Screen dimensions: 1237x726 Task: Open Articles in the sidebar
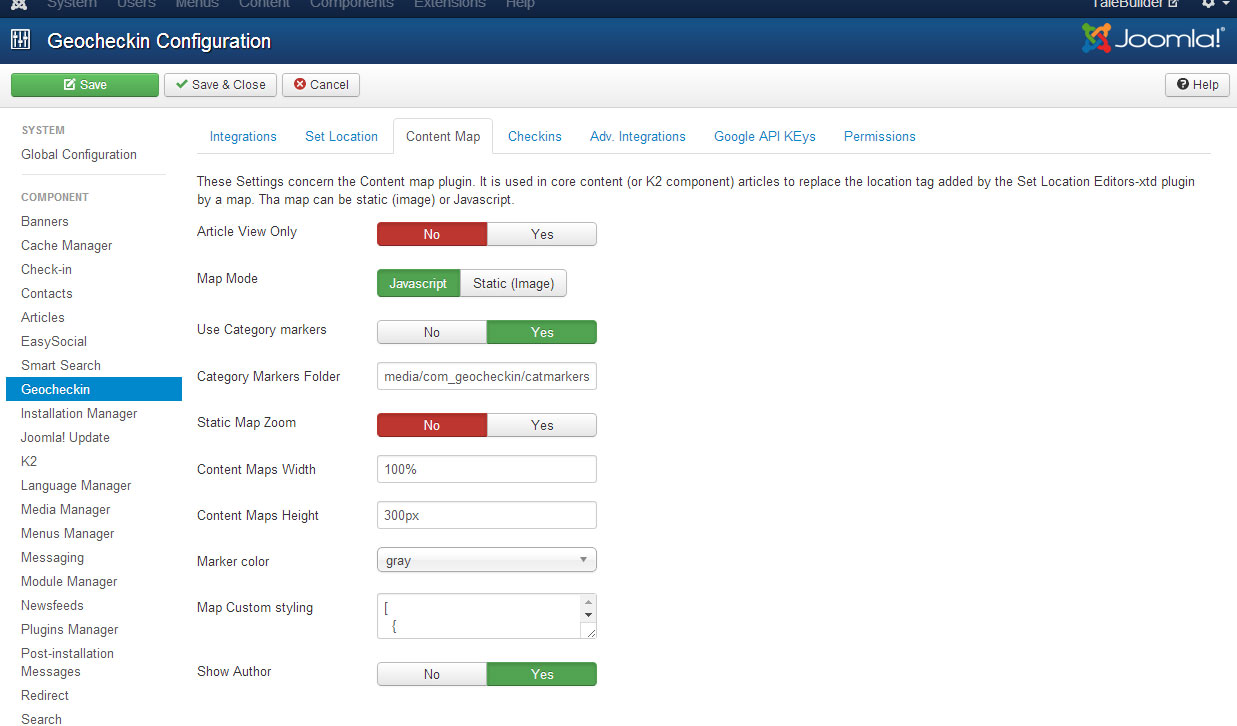point(43,318)
